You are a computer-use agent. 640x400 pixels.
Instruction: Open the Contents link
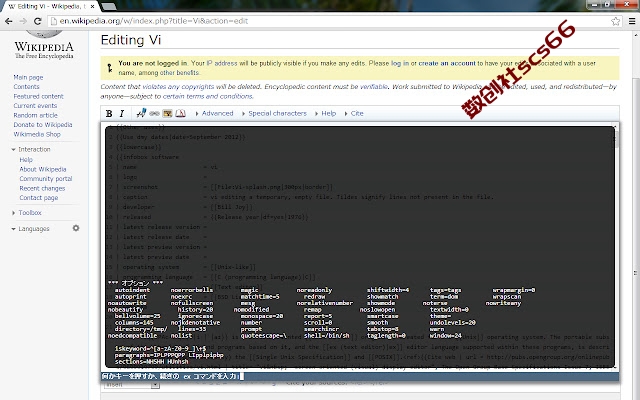click(27, 87)
